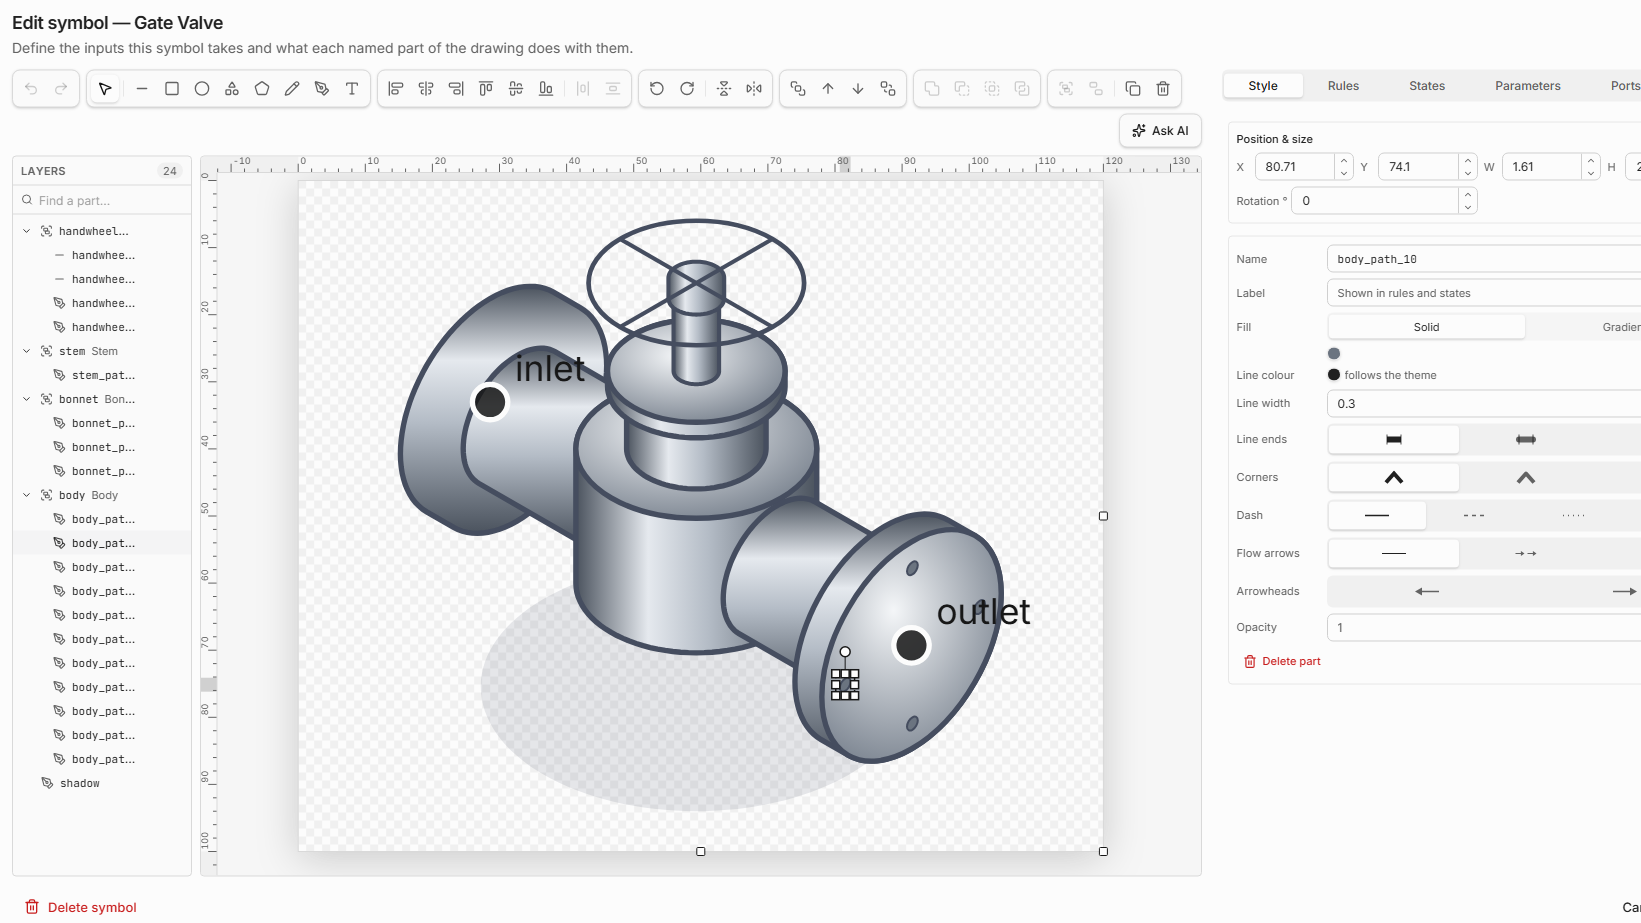This screenshot has height=923, width=1641.
Task: Pick the line drawing tool
Action: coord(142,89)
